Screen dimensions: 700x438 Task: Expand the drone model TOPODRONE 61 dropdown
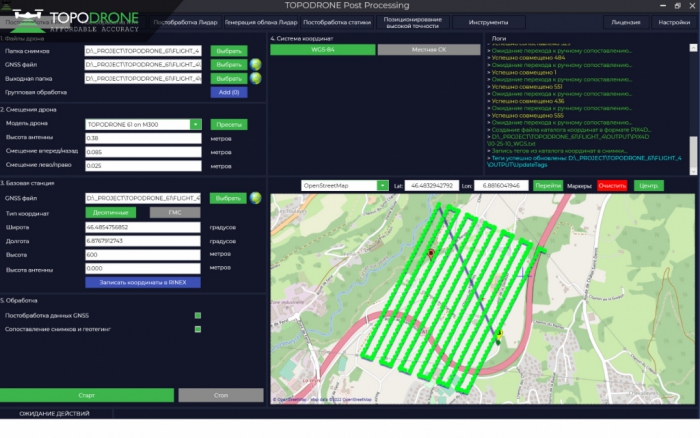pos(196,125)
